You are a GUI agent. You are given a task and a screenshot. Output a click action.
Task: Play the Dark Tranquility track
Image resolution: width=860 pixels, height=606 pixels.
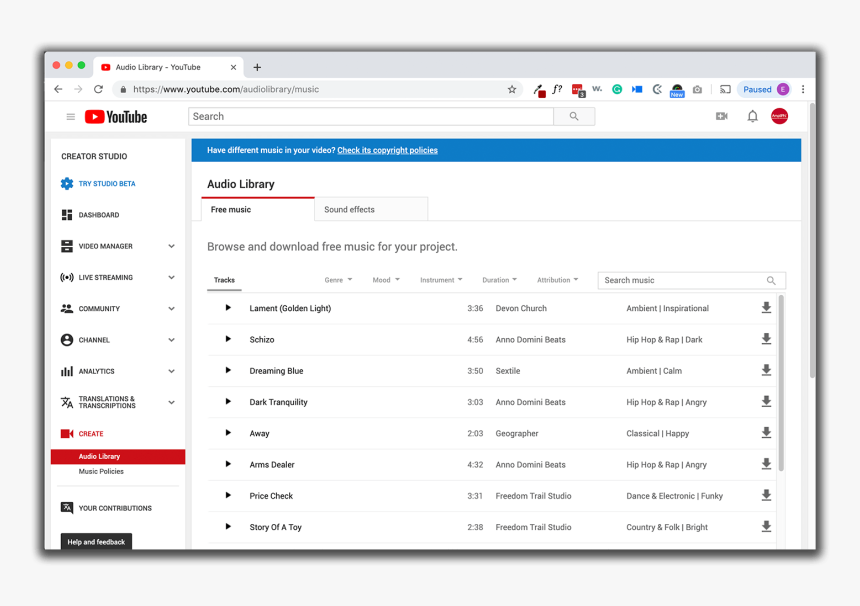click(x=228, y=401)
